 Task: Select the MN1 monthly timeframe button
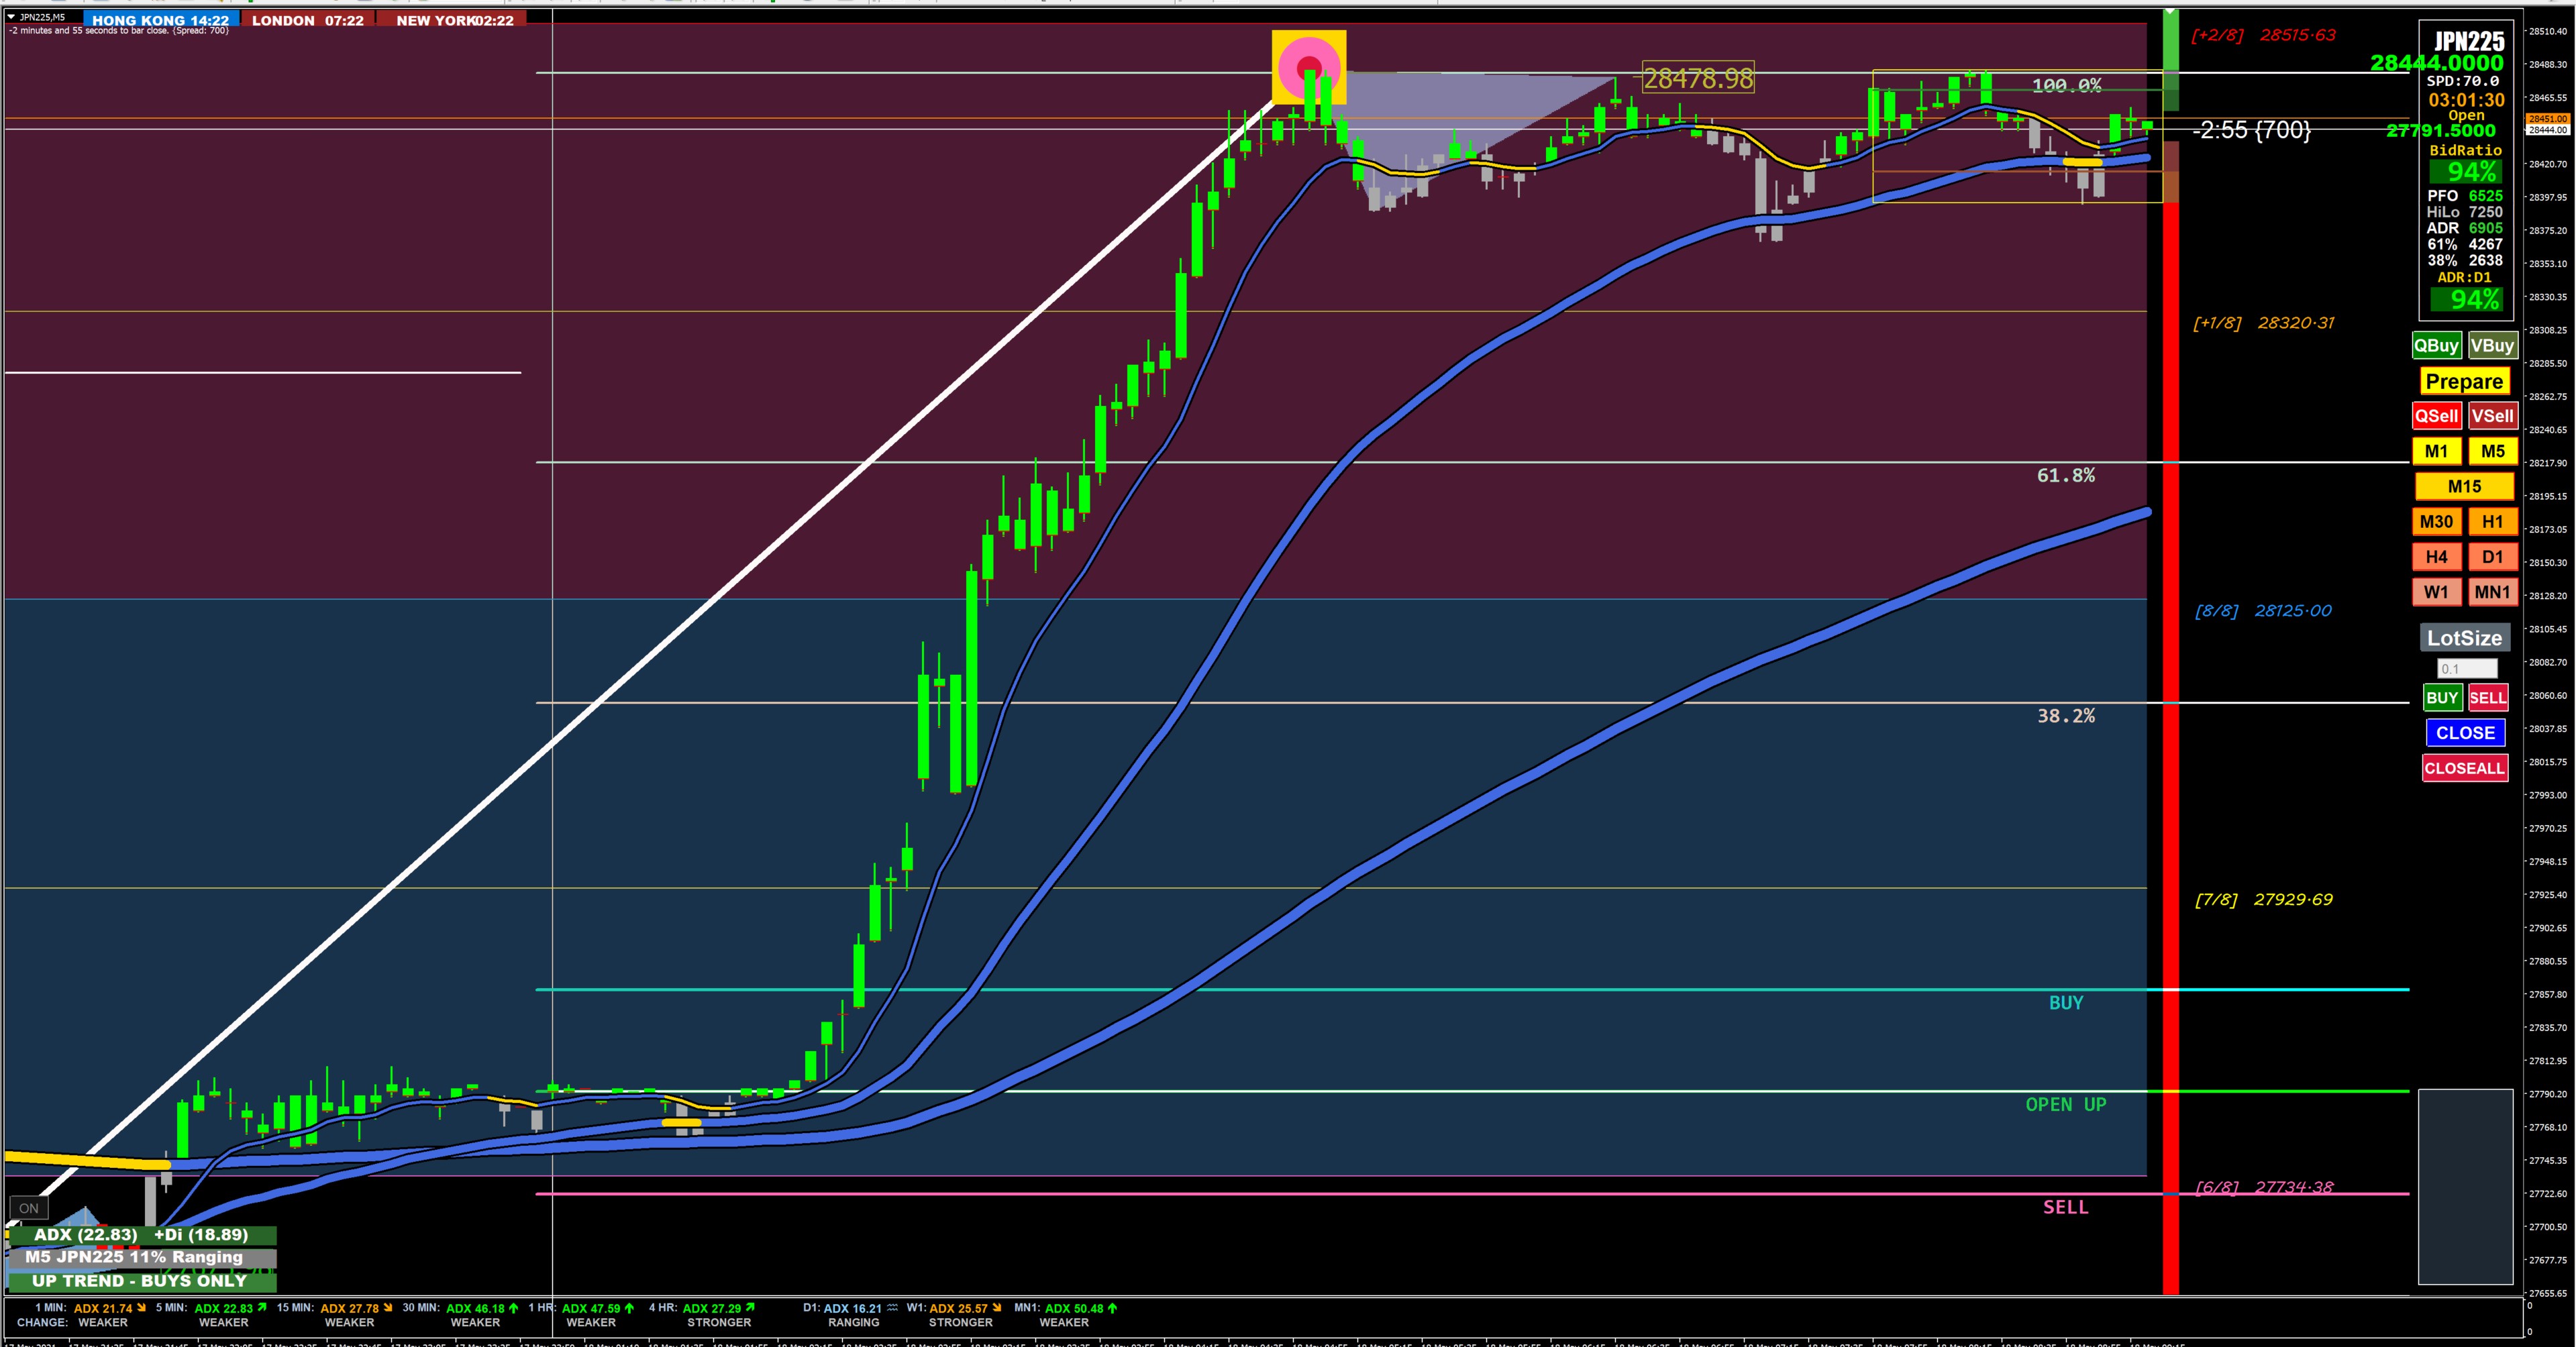tap(2492, 592)
